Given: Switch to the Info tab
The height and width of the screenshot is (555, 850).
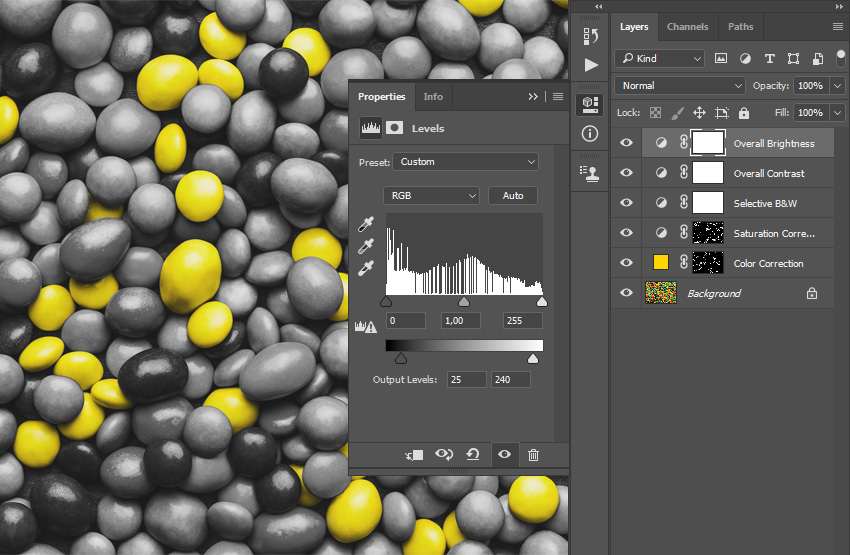Looking at the screenshot, I should [x=433, y=96].
